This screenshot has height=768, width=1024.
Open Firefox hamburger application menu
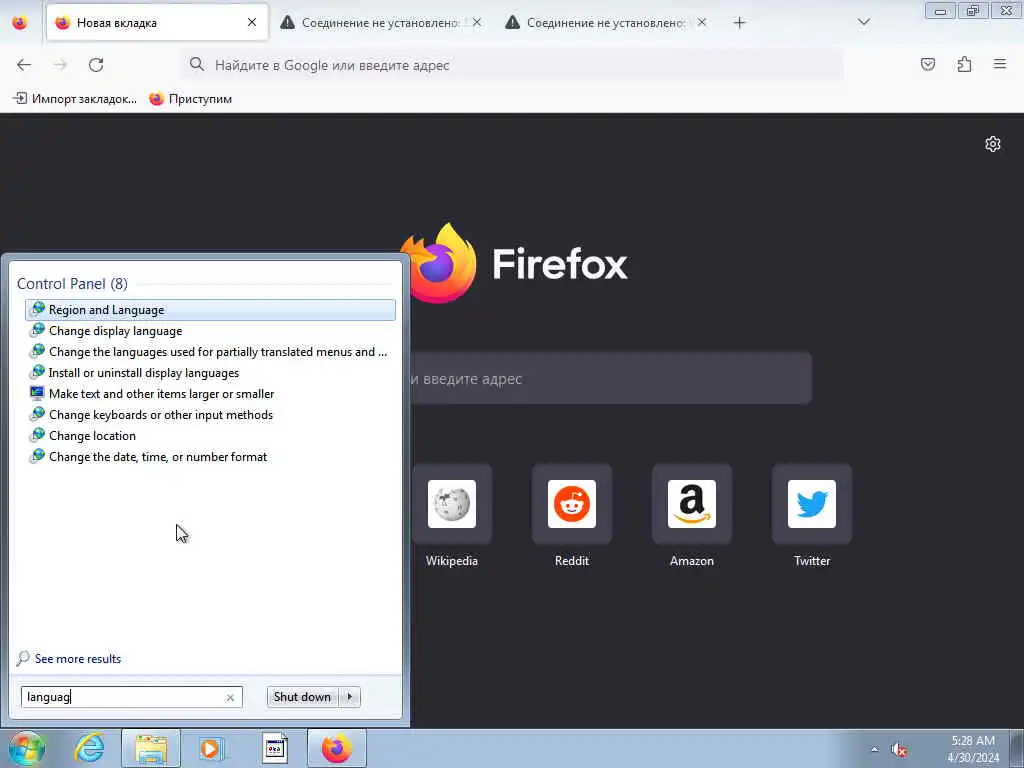[1000, 64]
